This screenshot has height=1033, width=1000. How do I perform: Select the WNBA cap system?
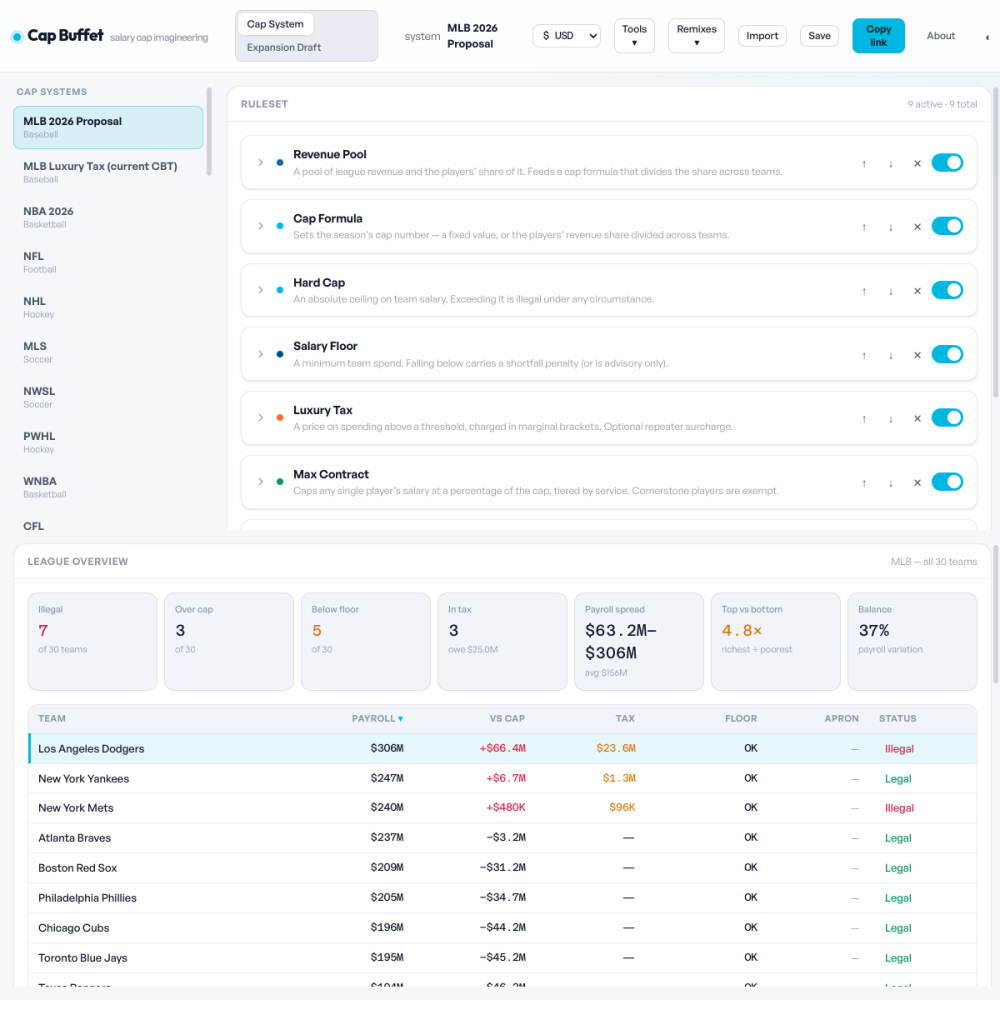click(x=108, y=488)
